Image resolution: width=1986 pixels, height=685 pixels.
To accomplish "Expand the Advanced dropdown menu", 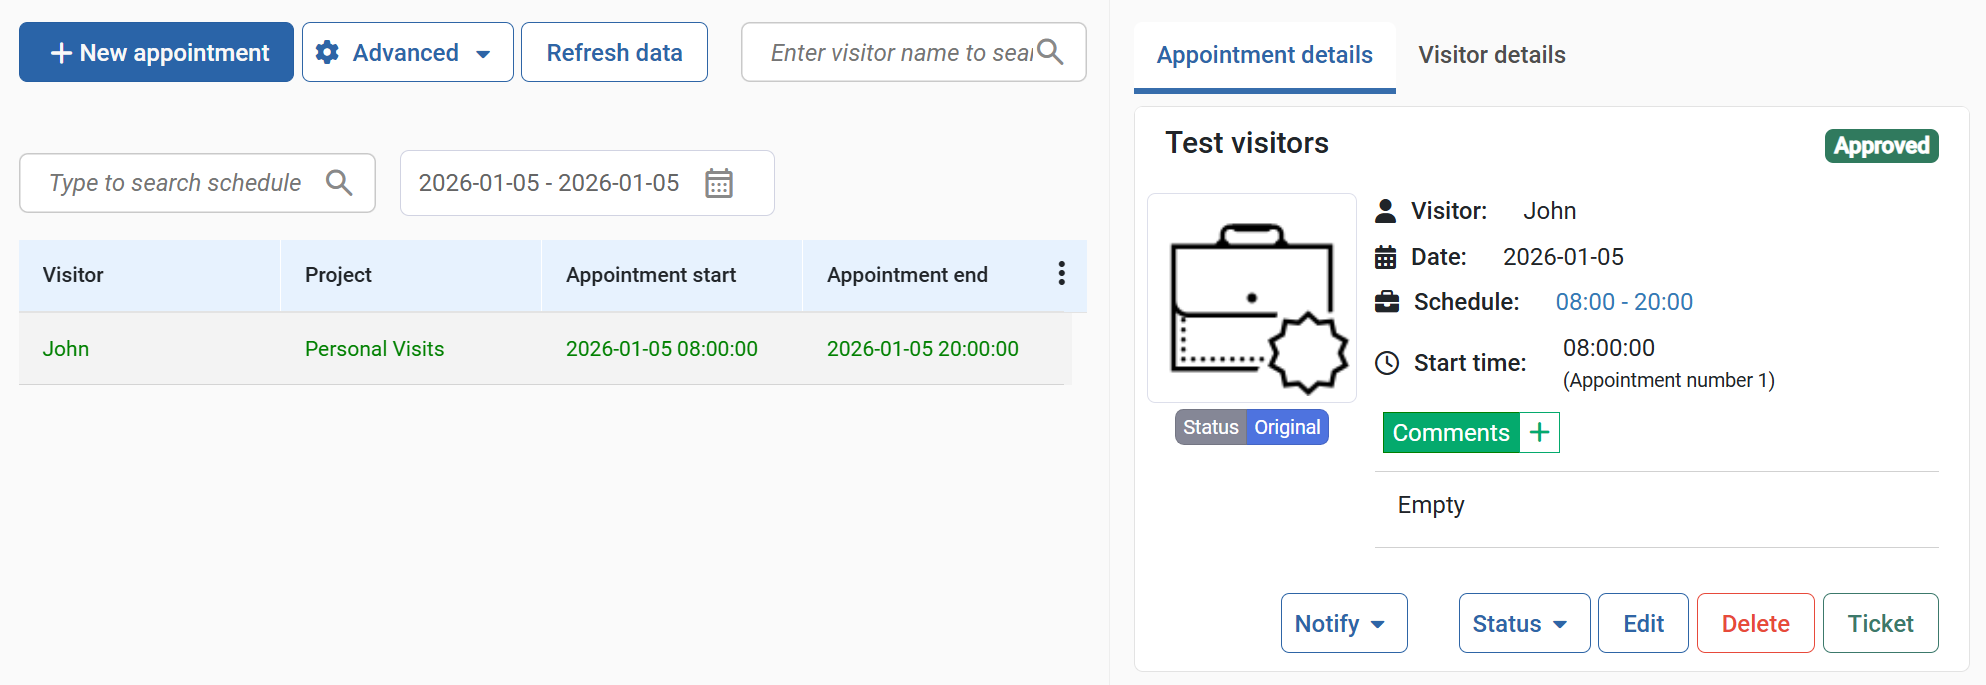I will pyautogui.click(x=483, y=54).
